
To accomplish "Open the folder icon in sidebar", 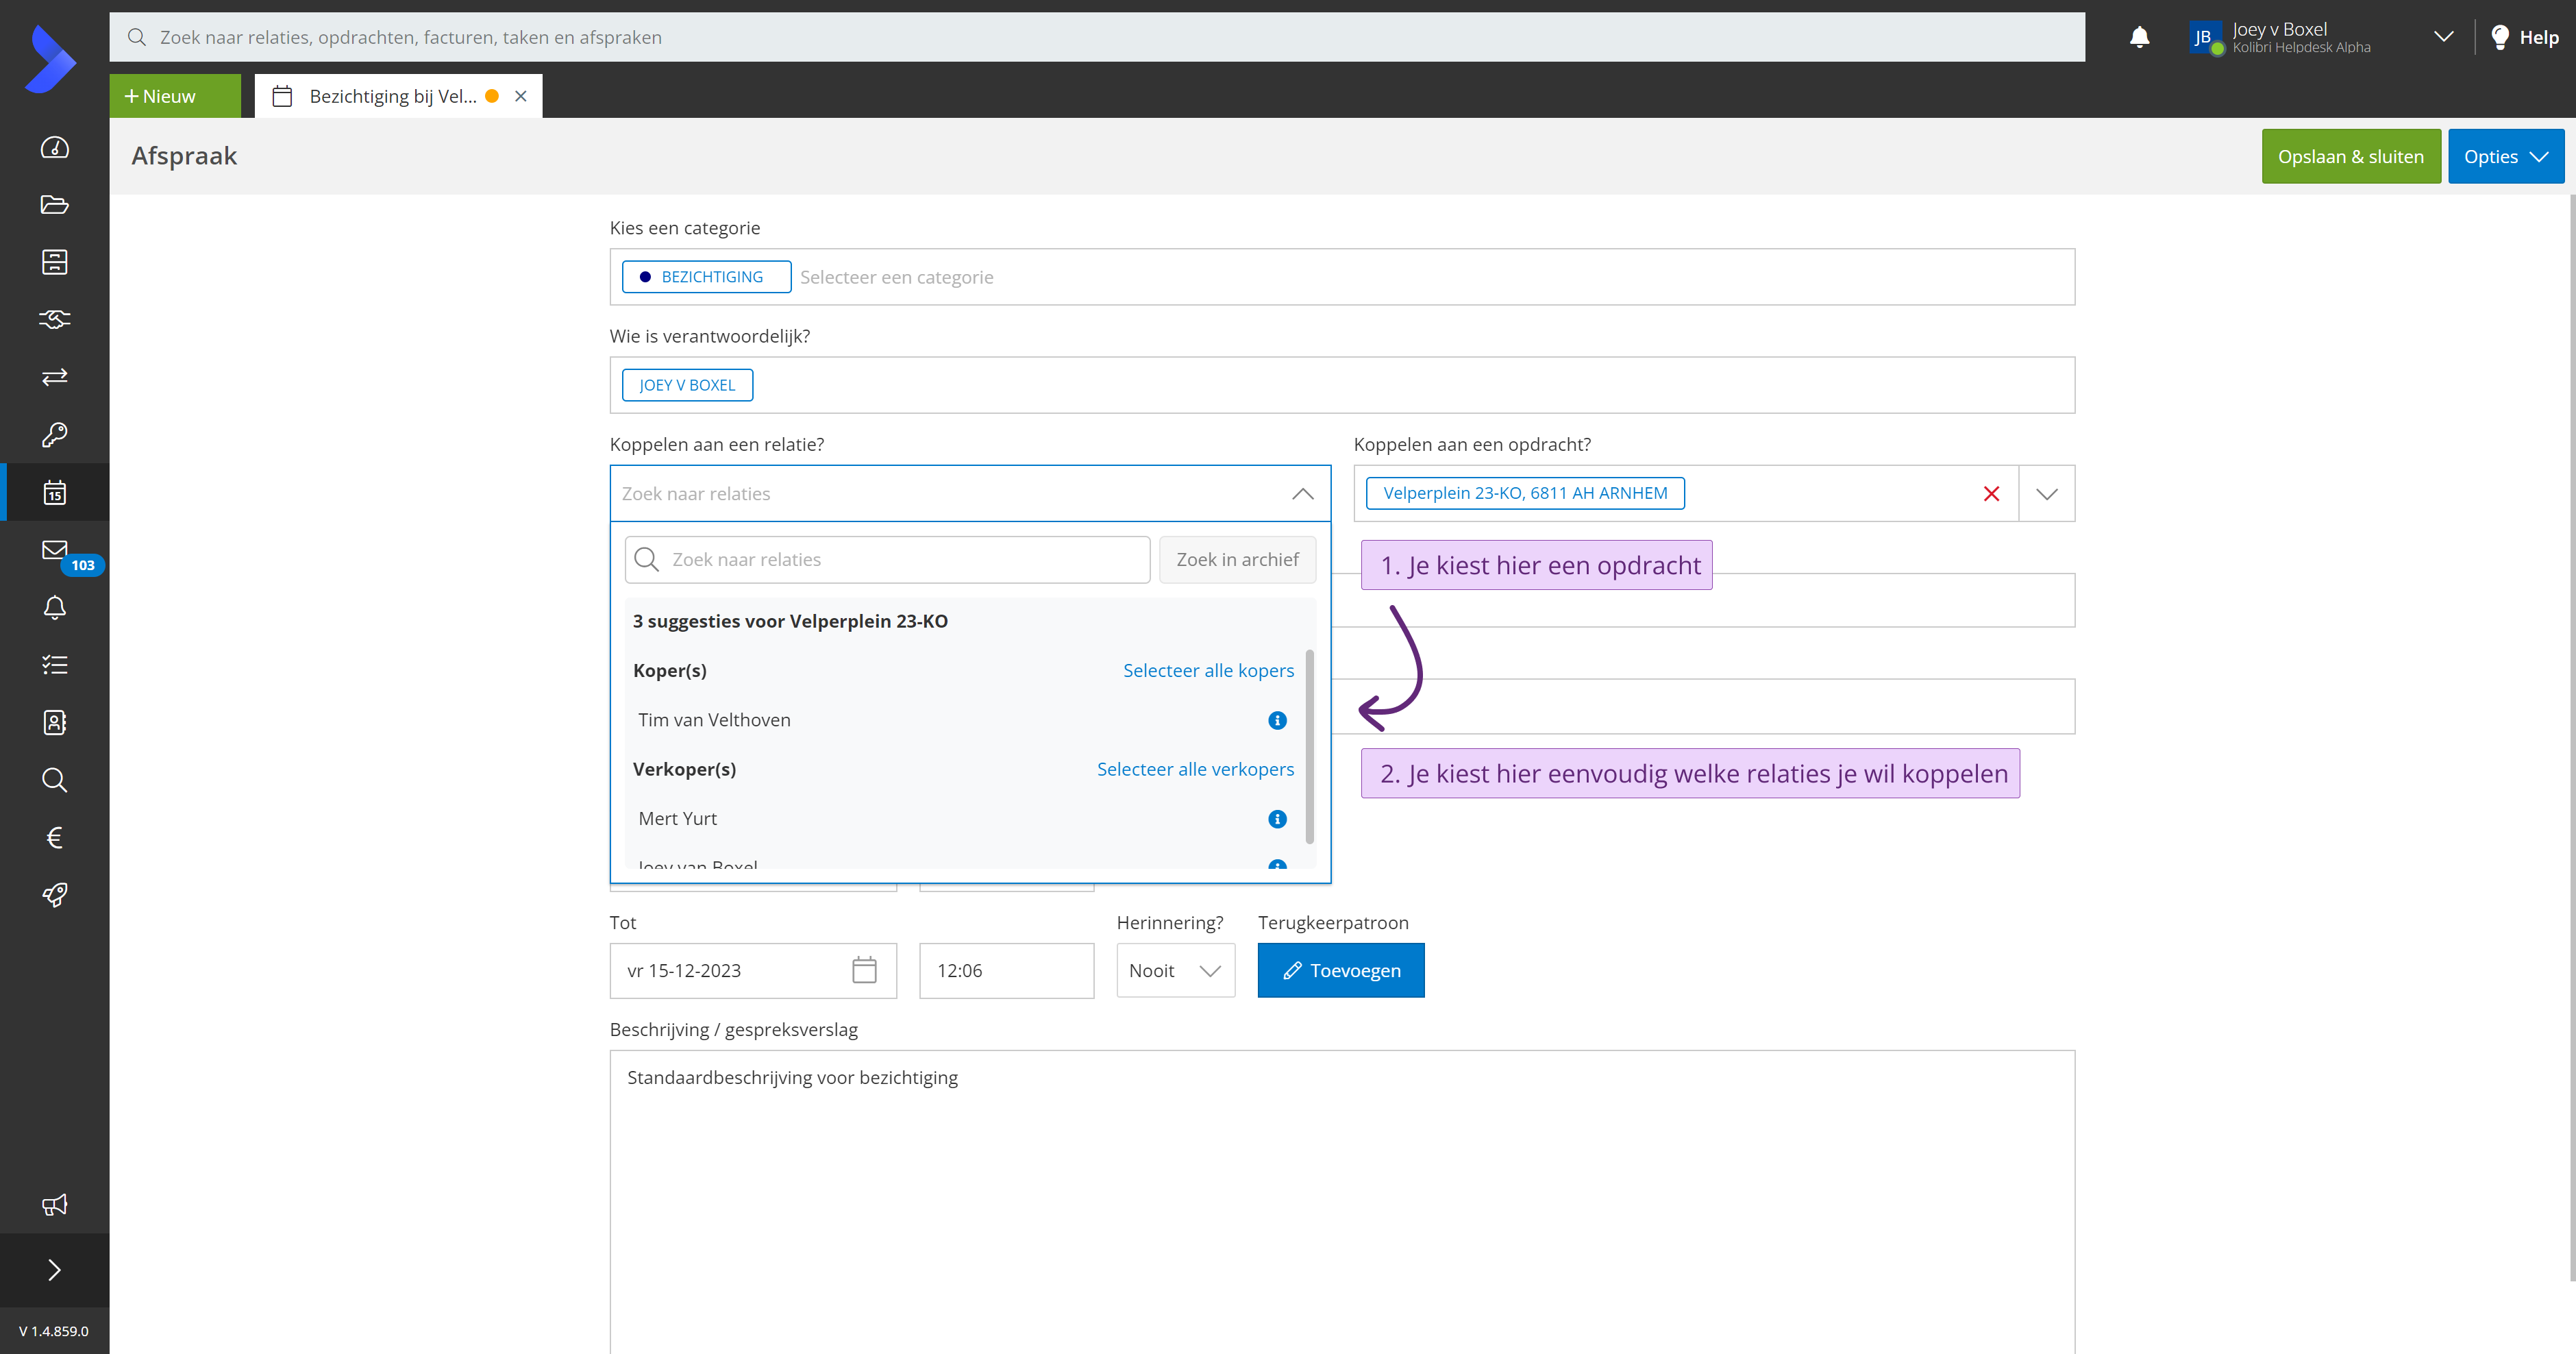I will [54, 205].
